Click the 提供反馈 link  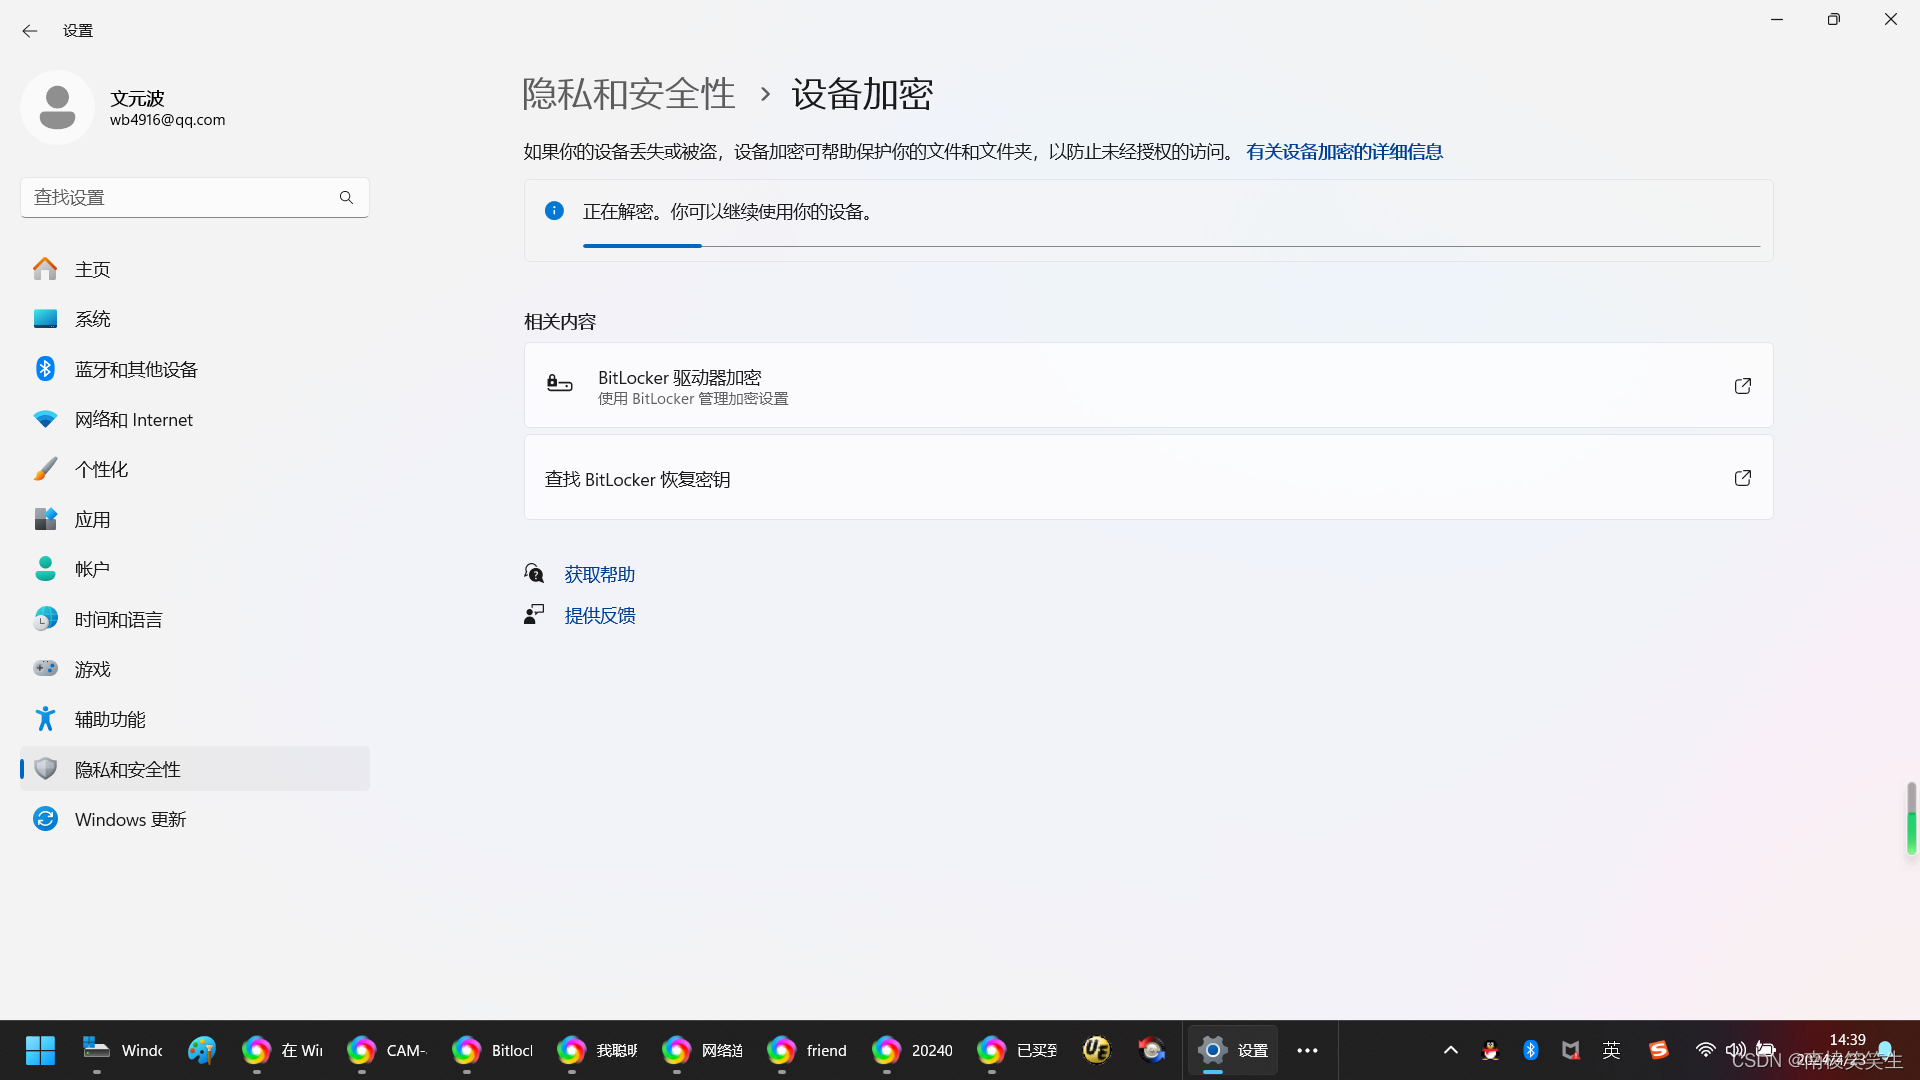tap(599, 614)
